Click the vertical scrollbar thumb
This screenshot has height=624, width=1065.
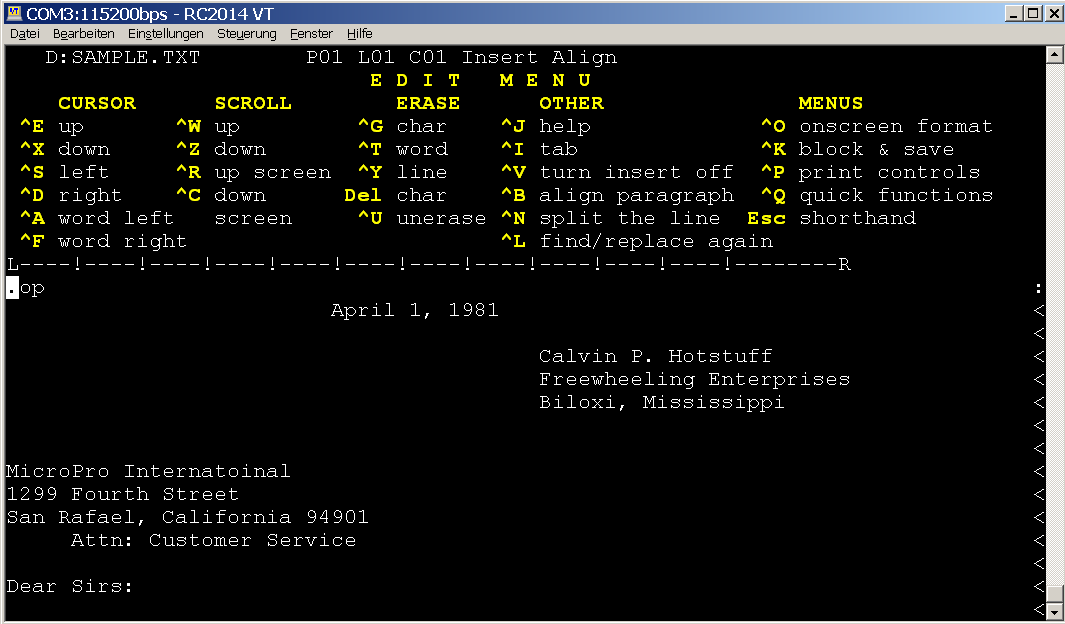pyautogui.click(x=1054, y=594)
